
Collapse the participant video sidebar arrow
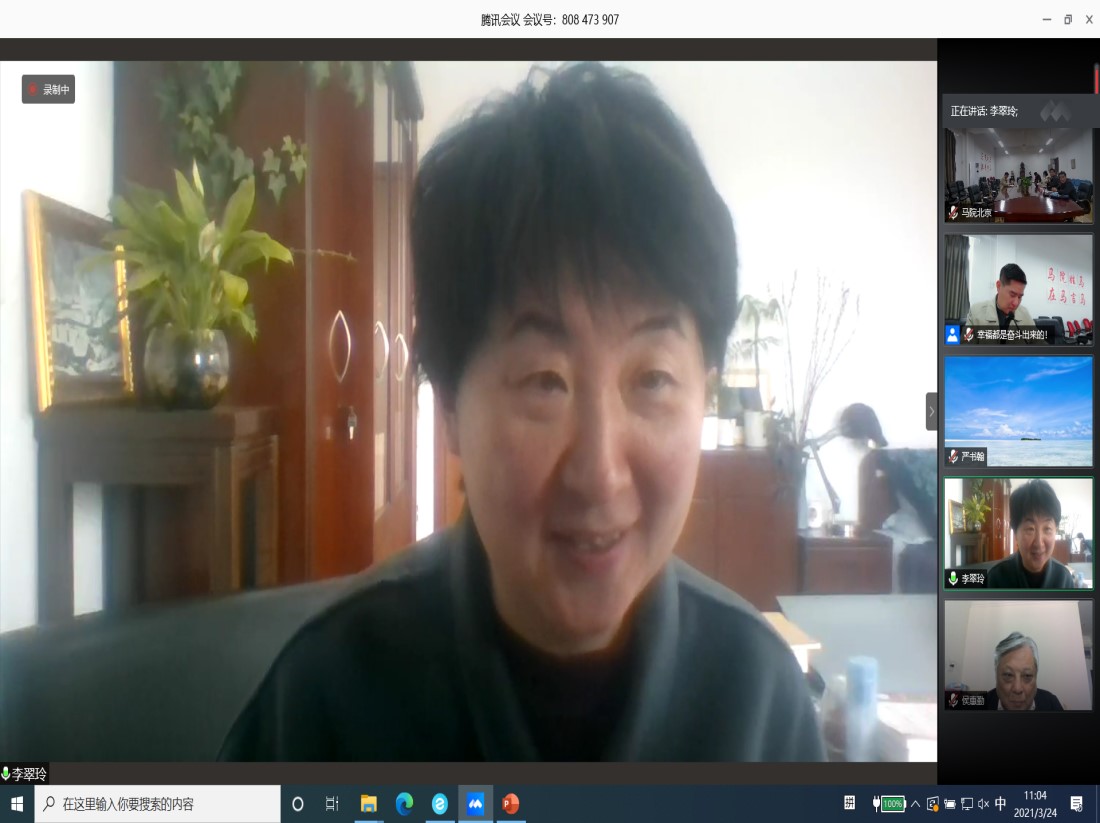[x=931, y=411]
